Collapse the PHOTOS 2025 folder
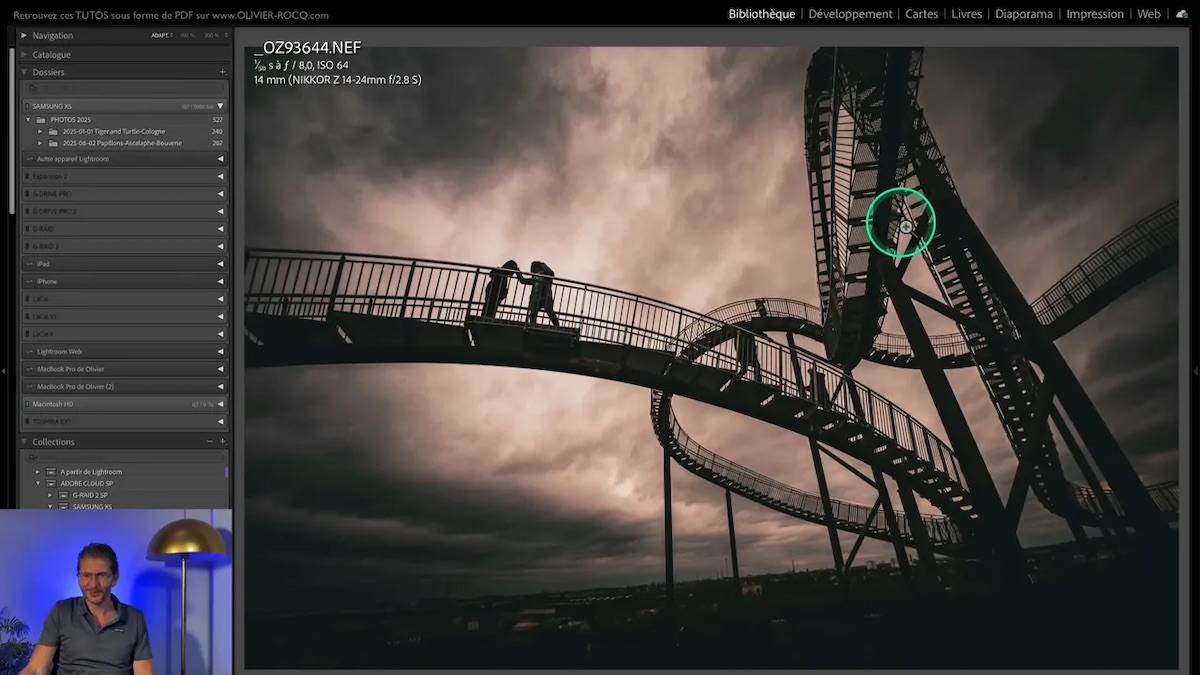The image size is (1200, 675). point(28,119)
